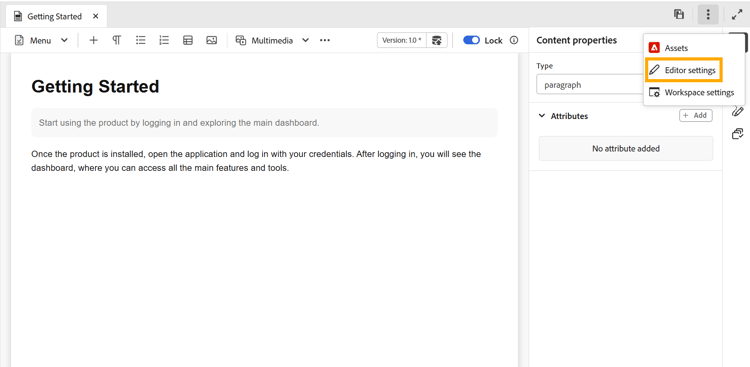Insert a table
Screen dimensions: 750x367
[x=188, y=40]
